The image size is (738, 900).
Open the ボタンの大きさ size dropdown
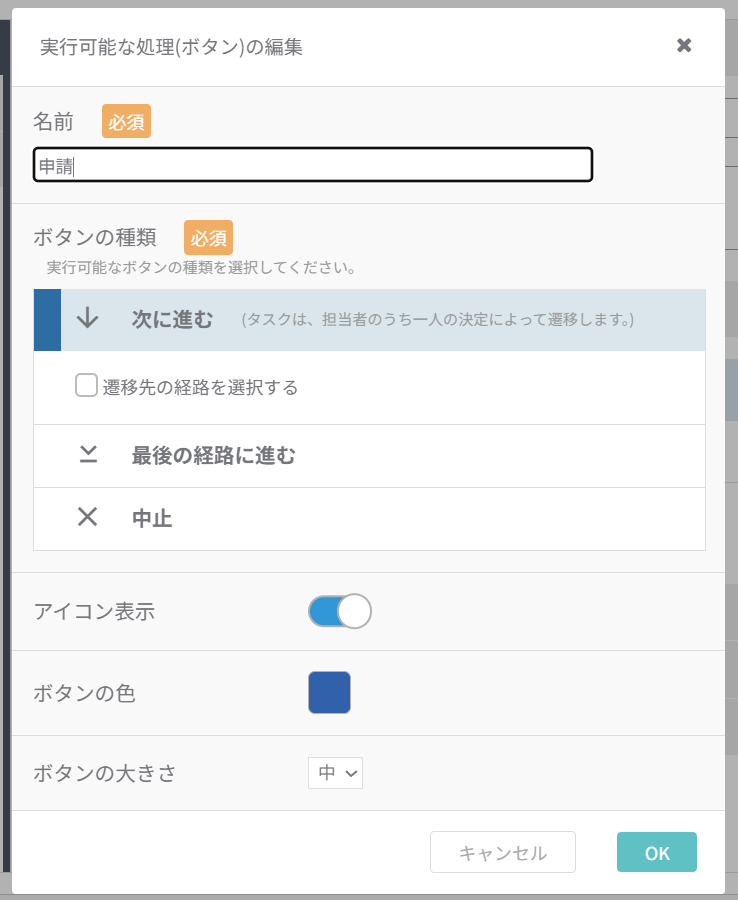pos(335,773)
